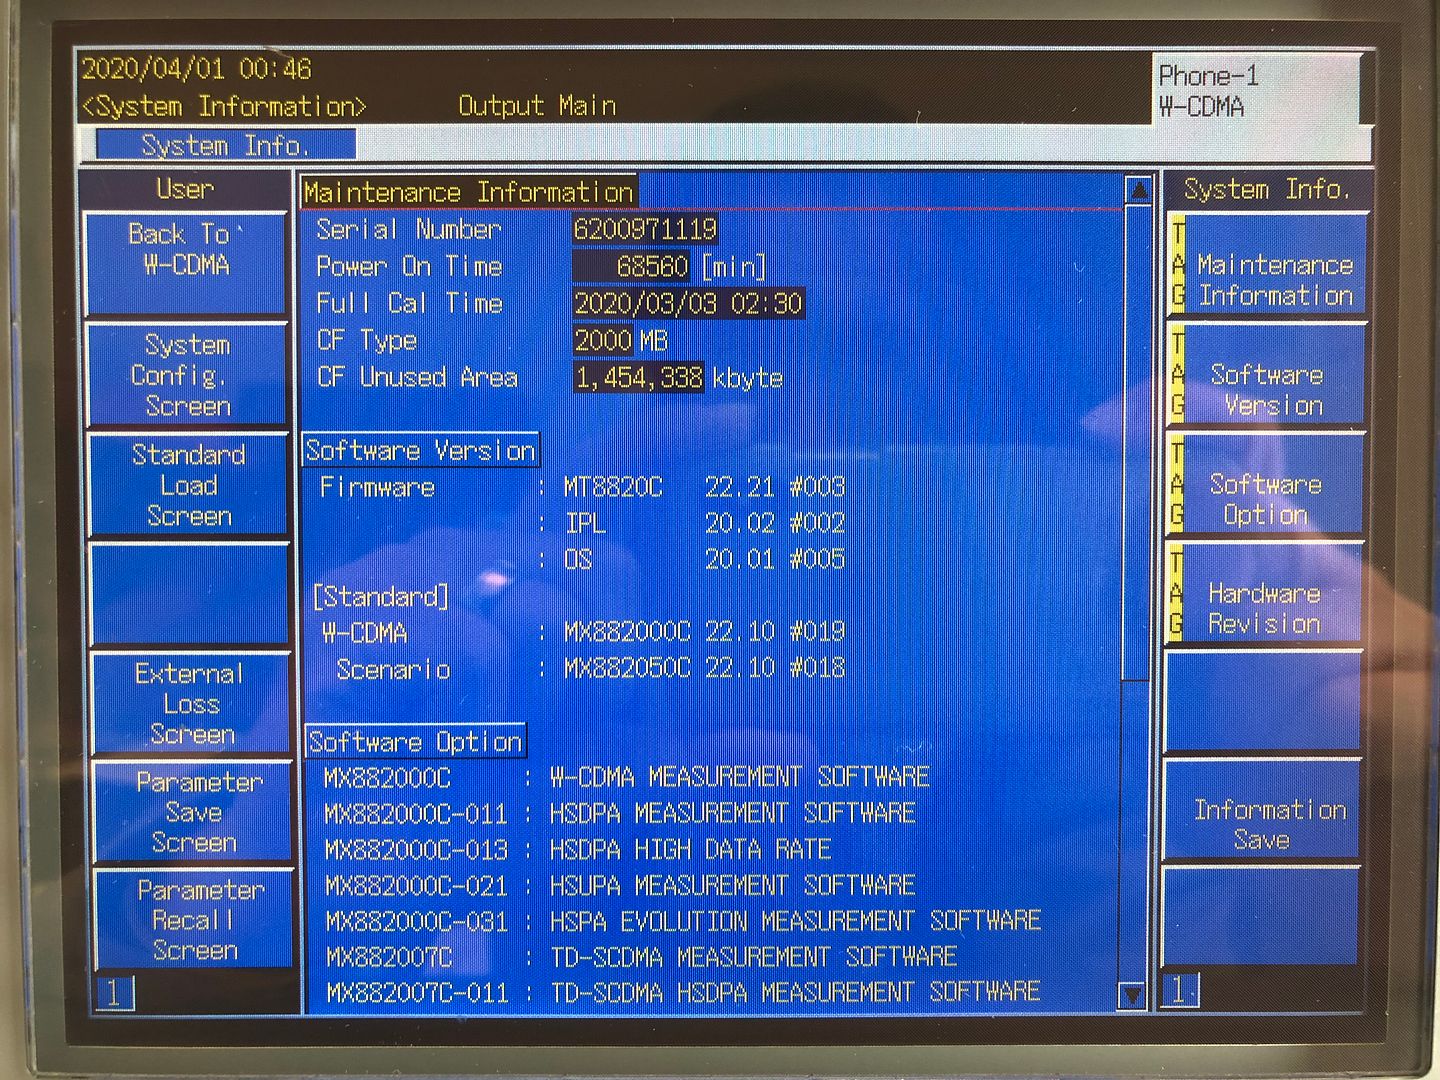1440x1080 pixels.
Task: Click the <System Information> screen title
Action: click(x=224, y=106)
